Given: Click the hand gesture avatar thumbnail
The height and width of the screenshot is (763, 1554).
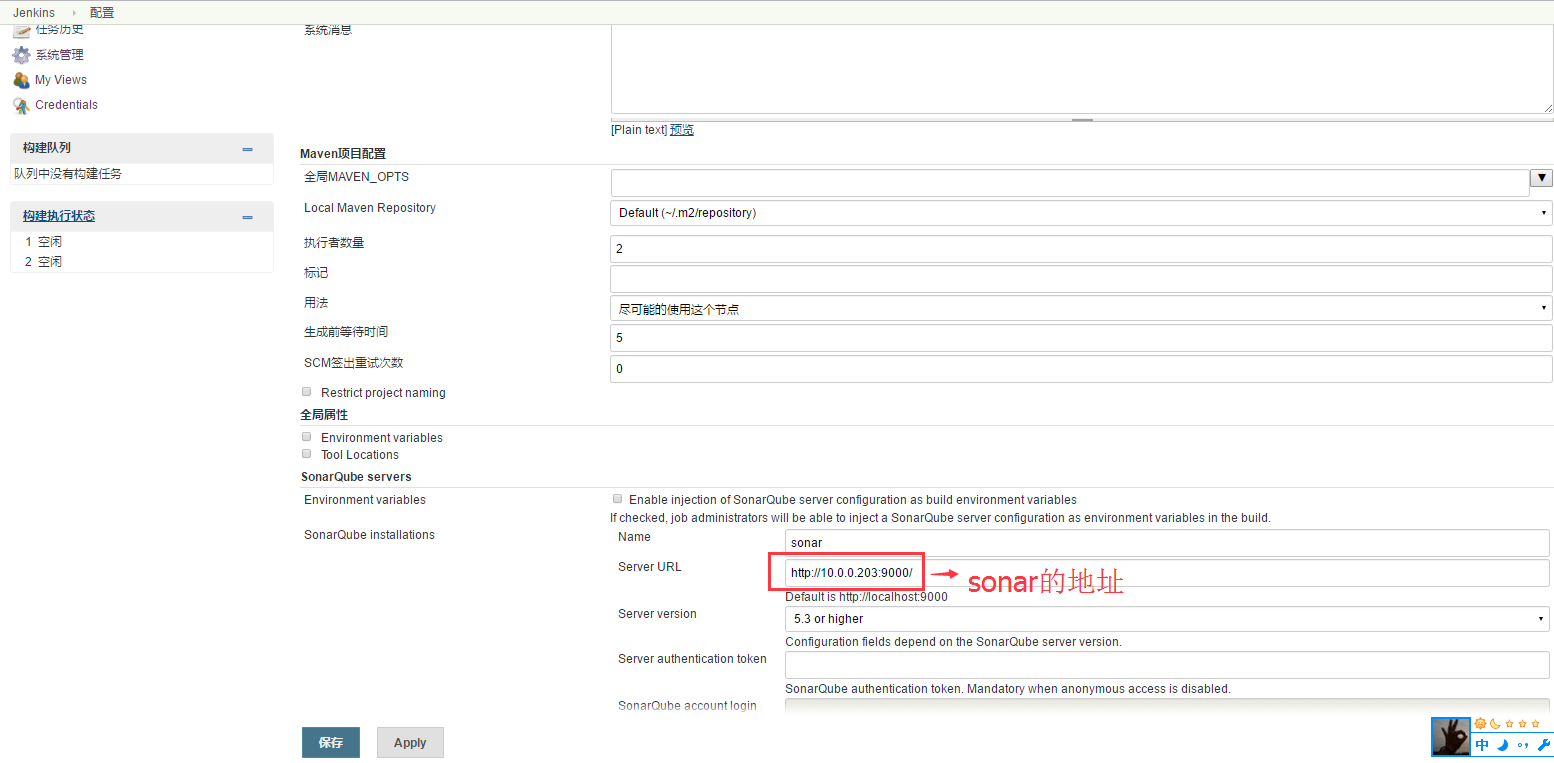Looking at the screenshot, I should tap(1451, 736).
